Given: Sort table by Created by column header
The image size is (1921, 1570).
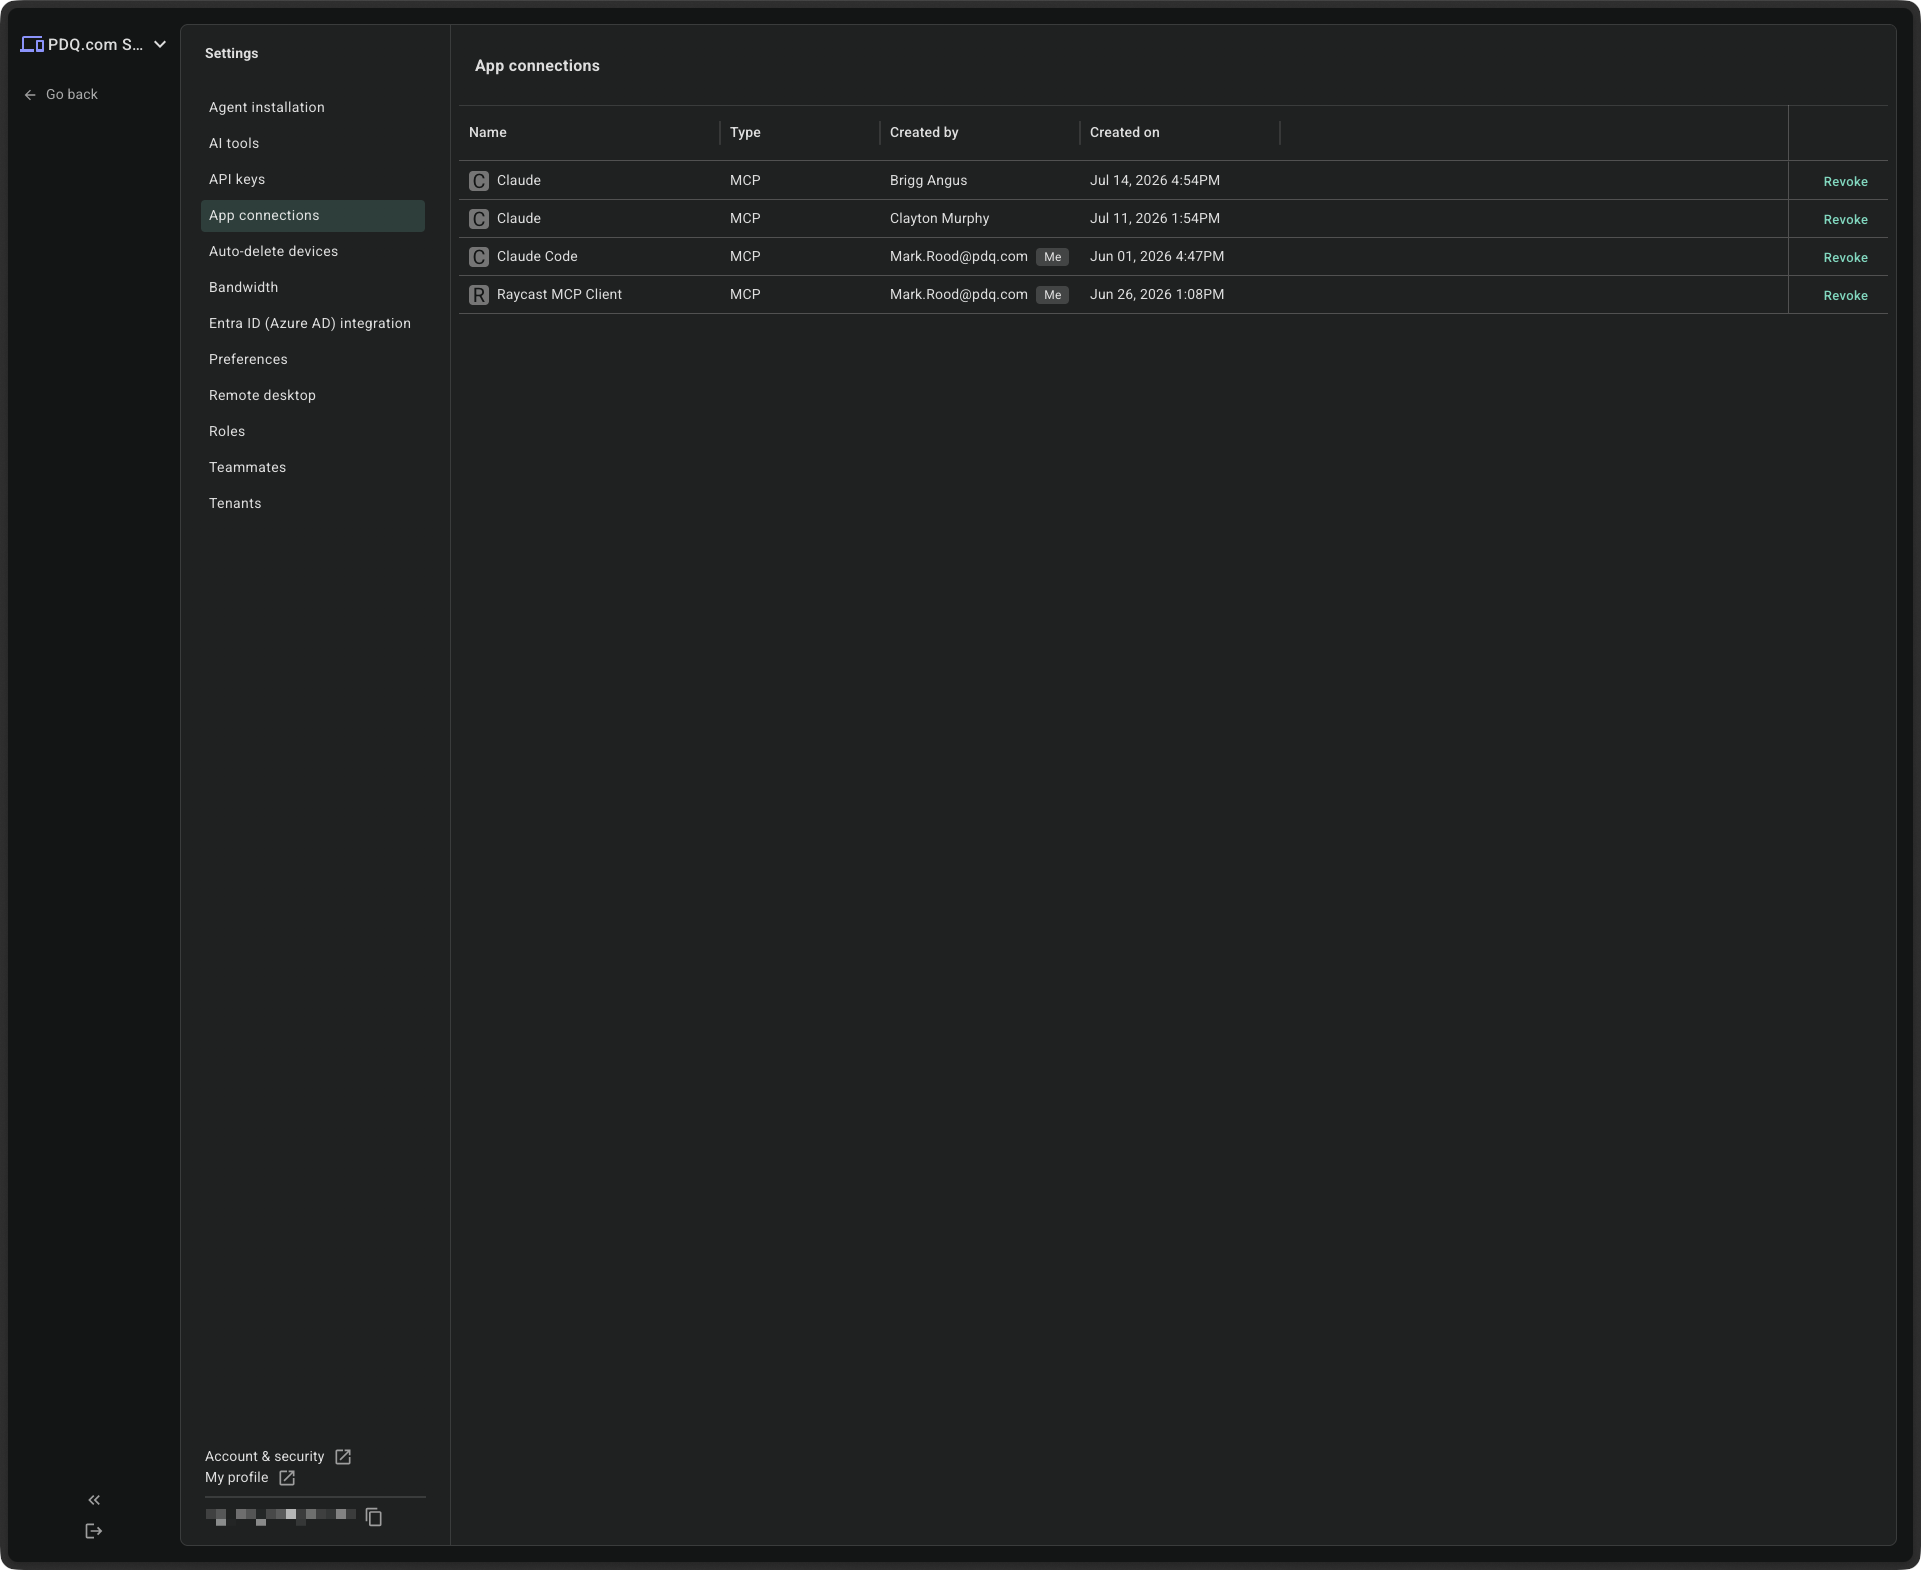Looking at the screenshot, I should tap(924, 133).
